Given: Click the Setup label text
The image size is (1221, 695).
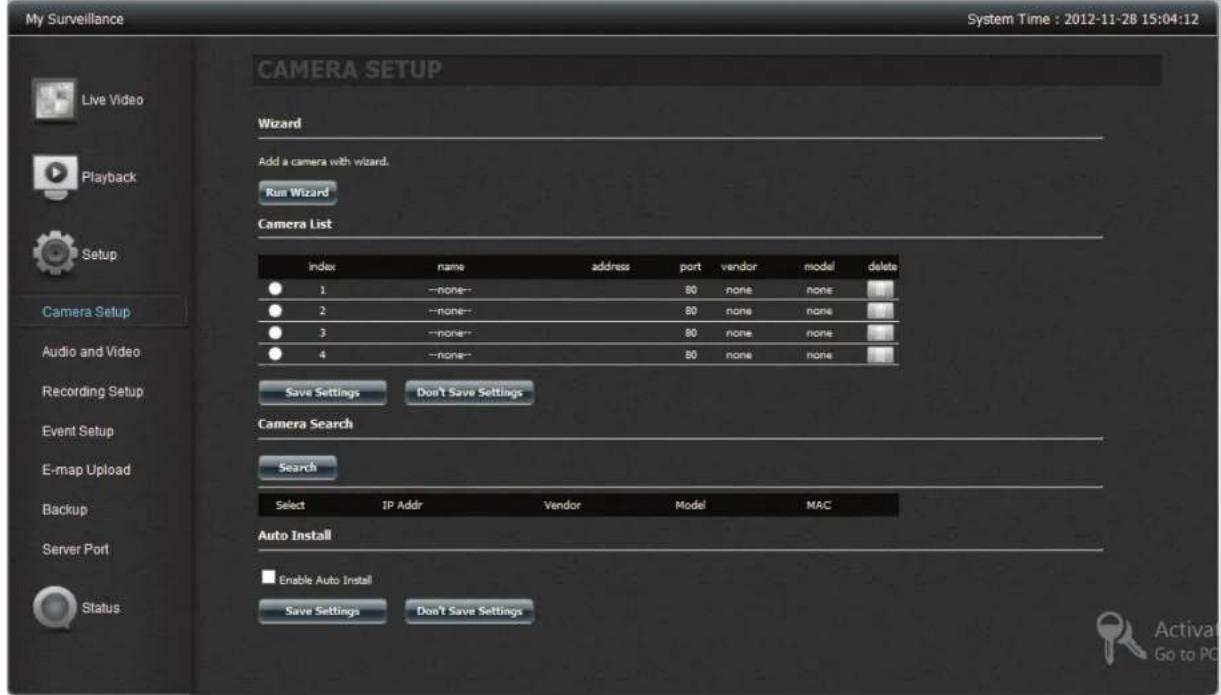Looking at the screenshot, I should click(x=100, y=255).
